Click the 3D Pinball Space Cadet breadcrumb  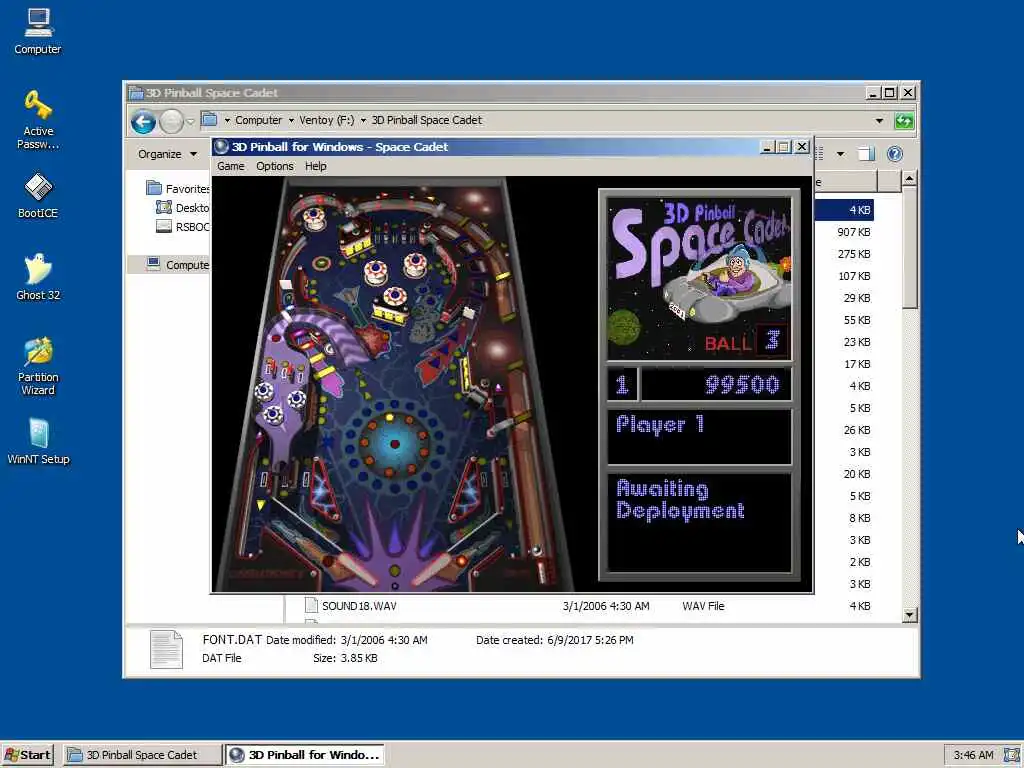click(426, 120)
